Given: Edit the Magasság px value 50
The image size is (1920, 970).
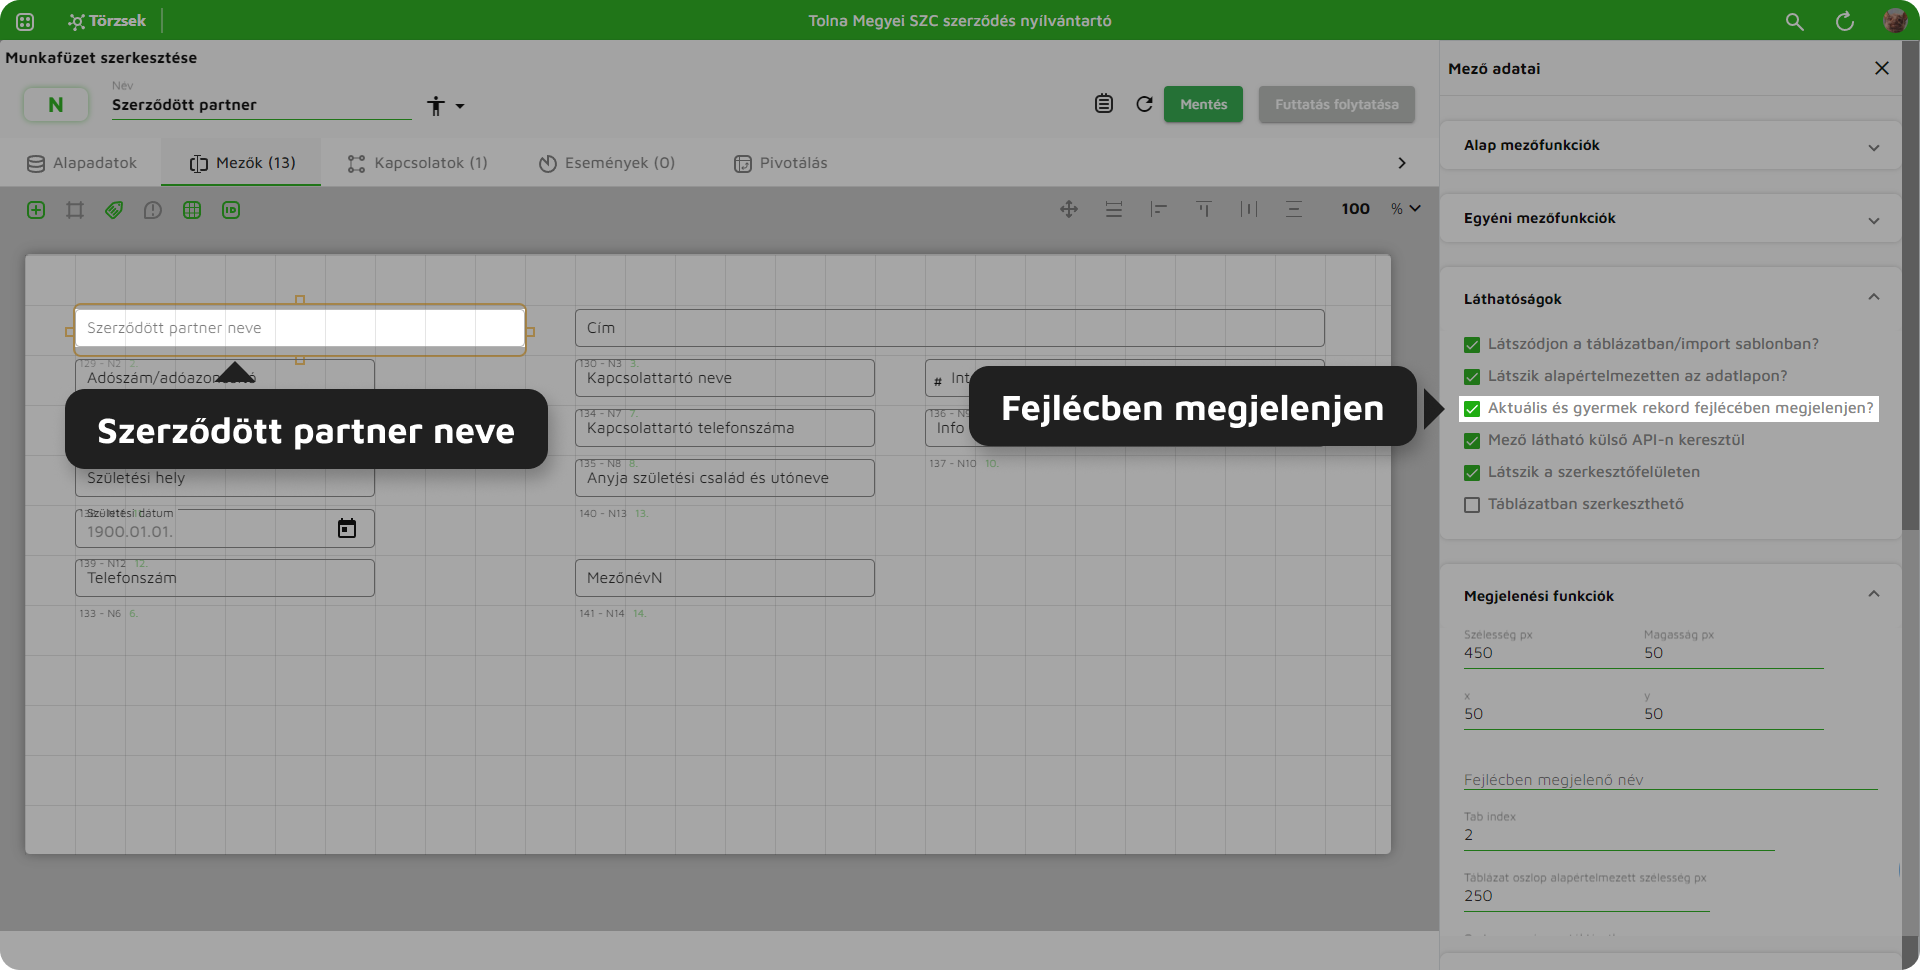Looking at the screenshot, I should pyautogui.click(x=1733, y=653).
